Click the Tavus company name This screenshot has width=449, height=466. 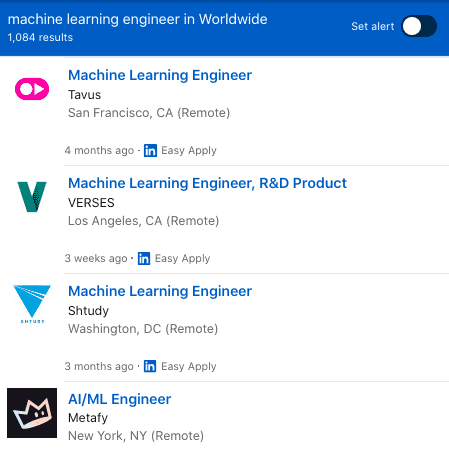(84, 95)
